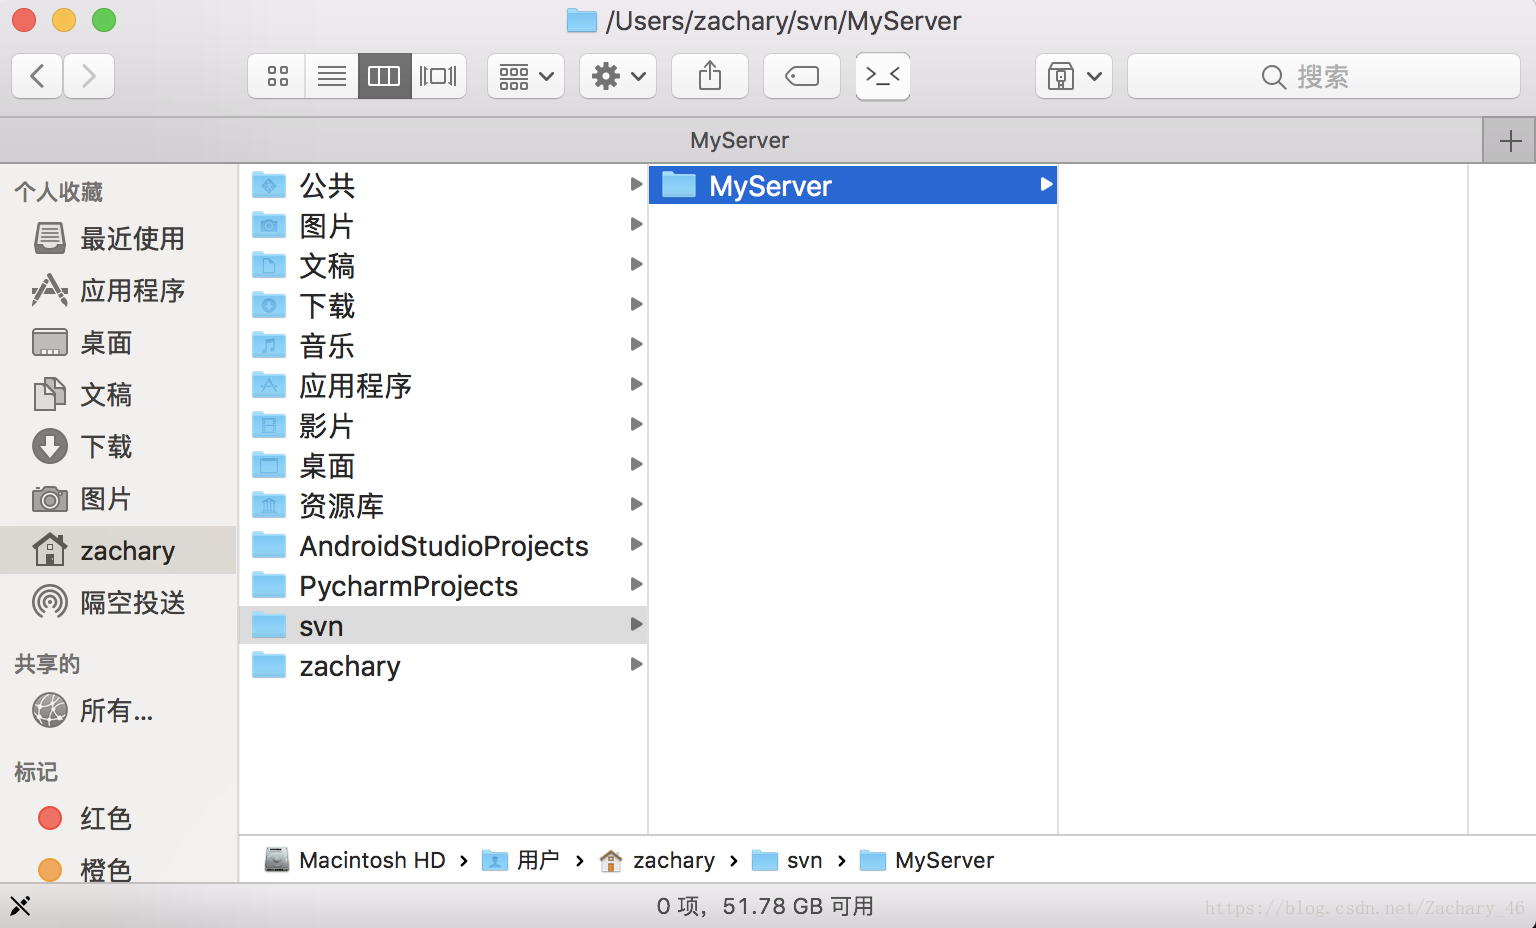Click svn in the path bar

click(x=787, y=860)
